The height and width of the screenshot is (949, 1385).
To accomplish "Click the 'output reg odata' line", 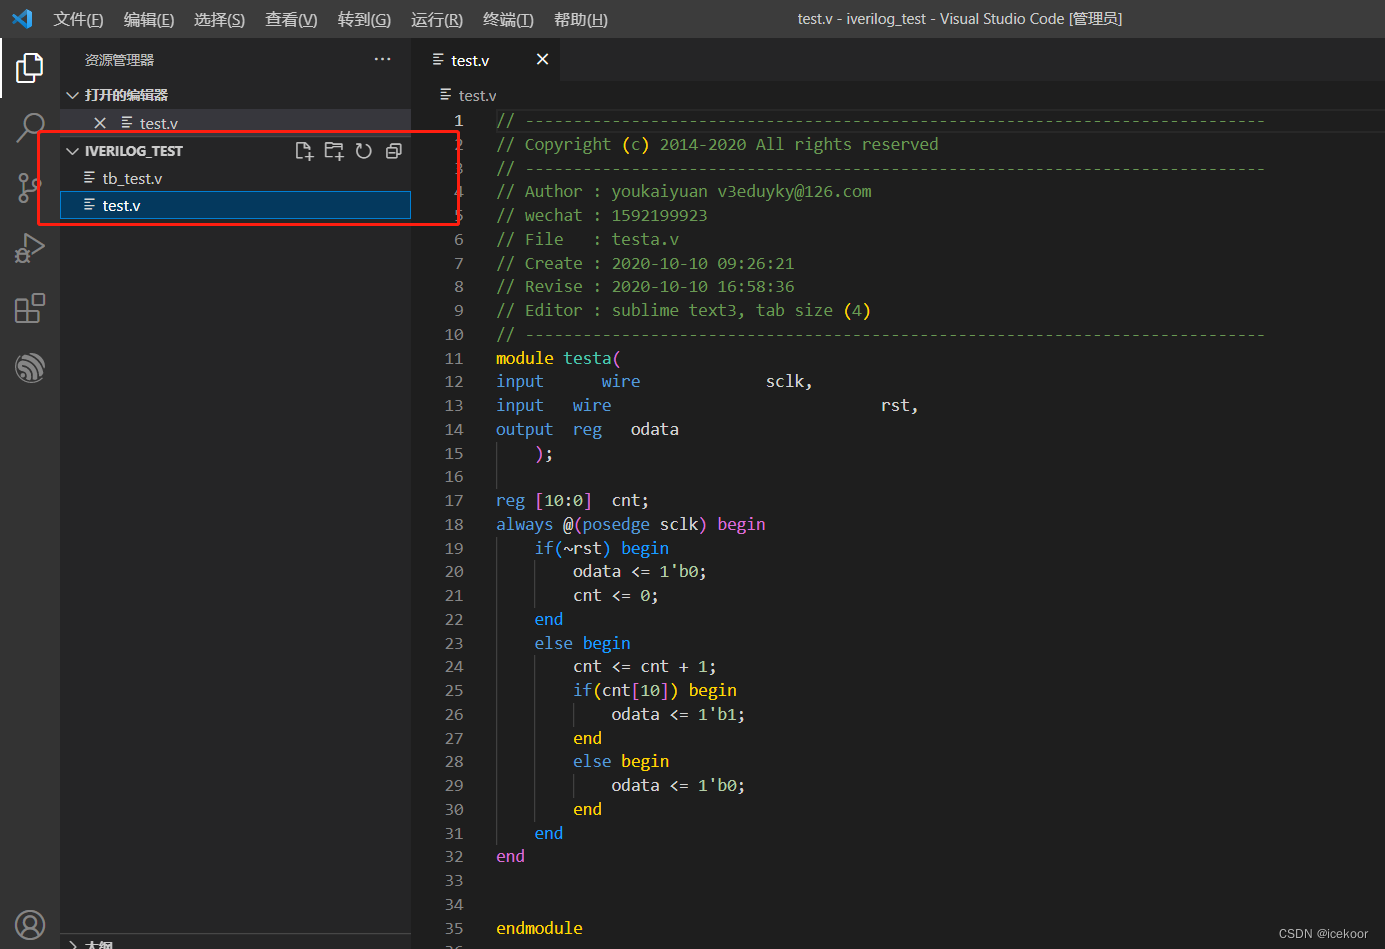I will point(587,429).
